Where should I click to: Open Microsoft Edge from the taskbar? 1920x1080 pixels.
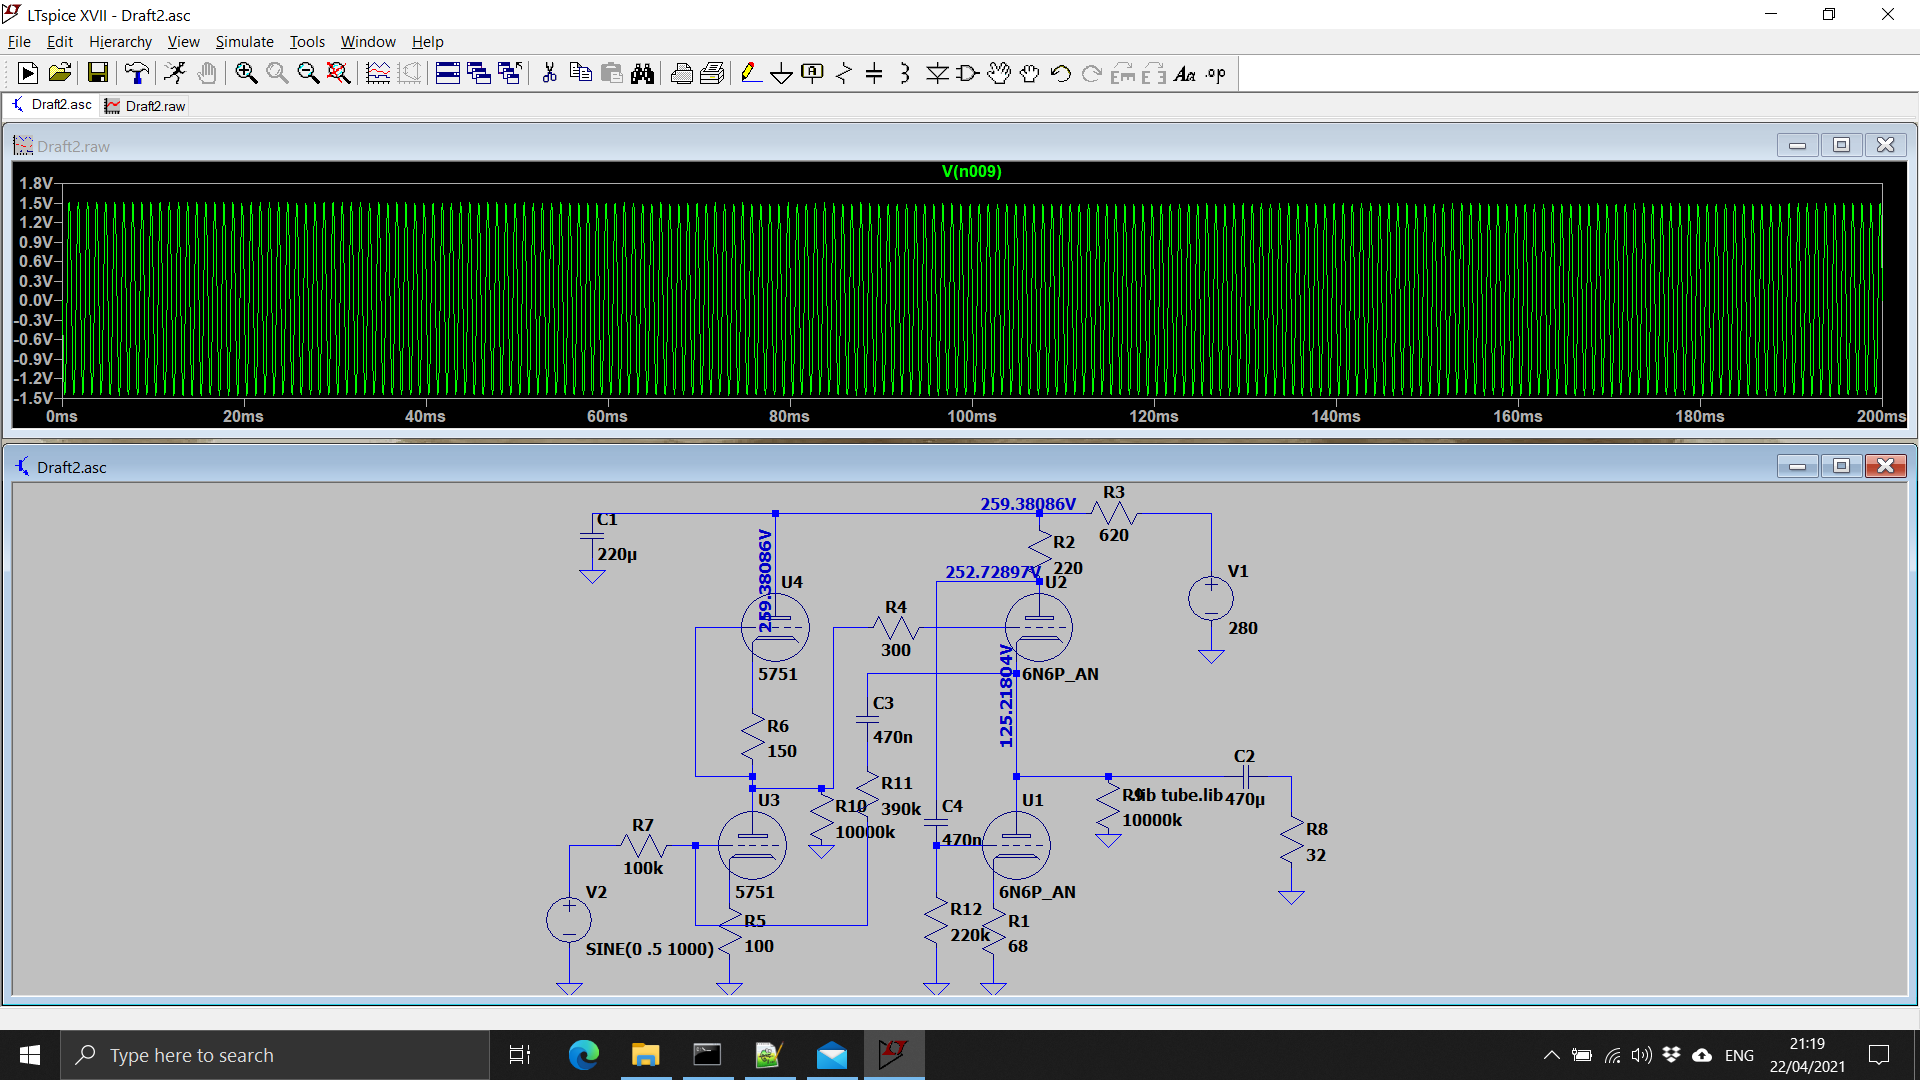point(584,1055)
